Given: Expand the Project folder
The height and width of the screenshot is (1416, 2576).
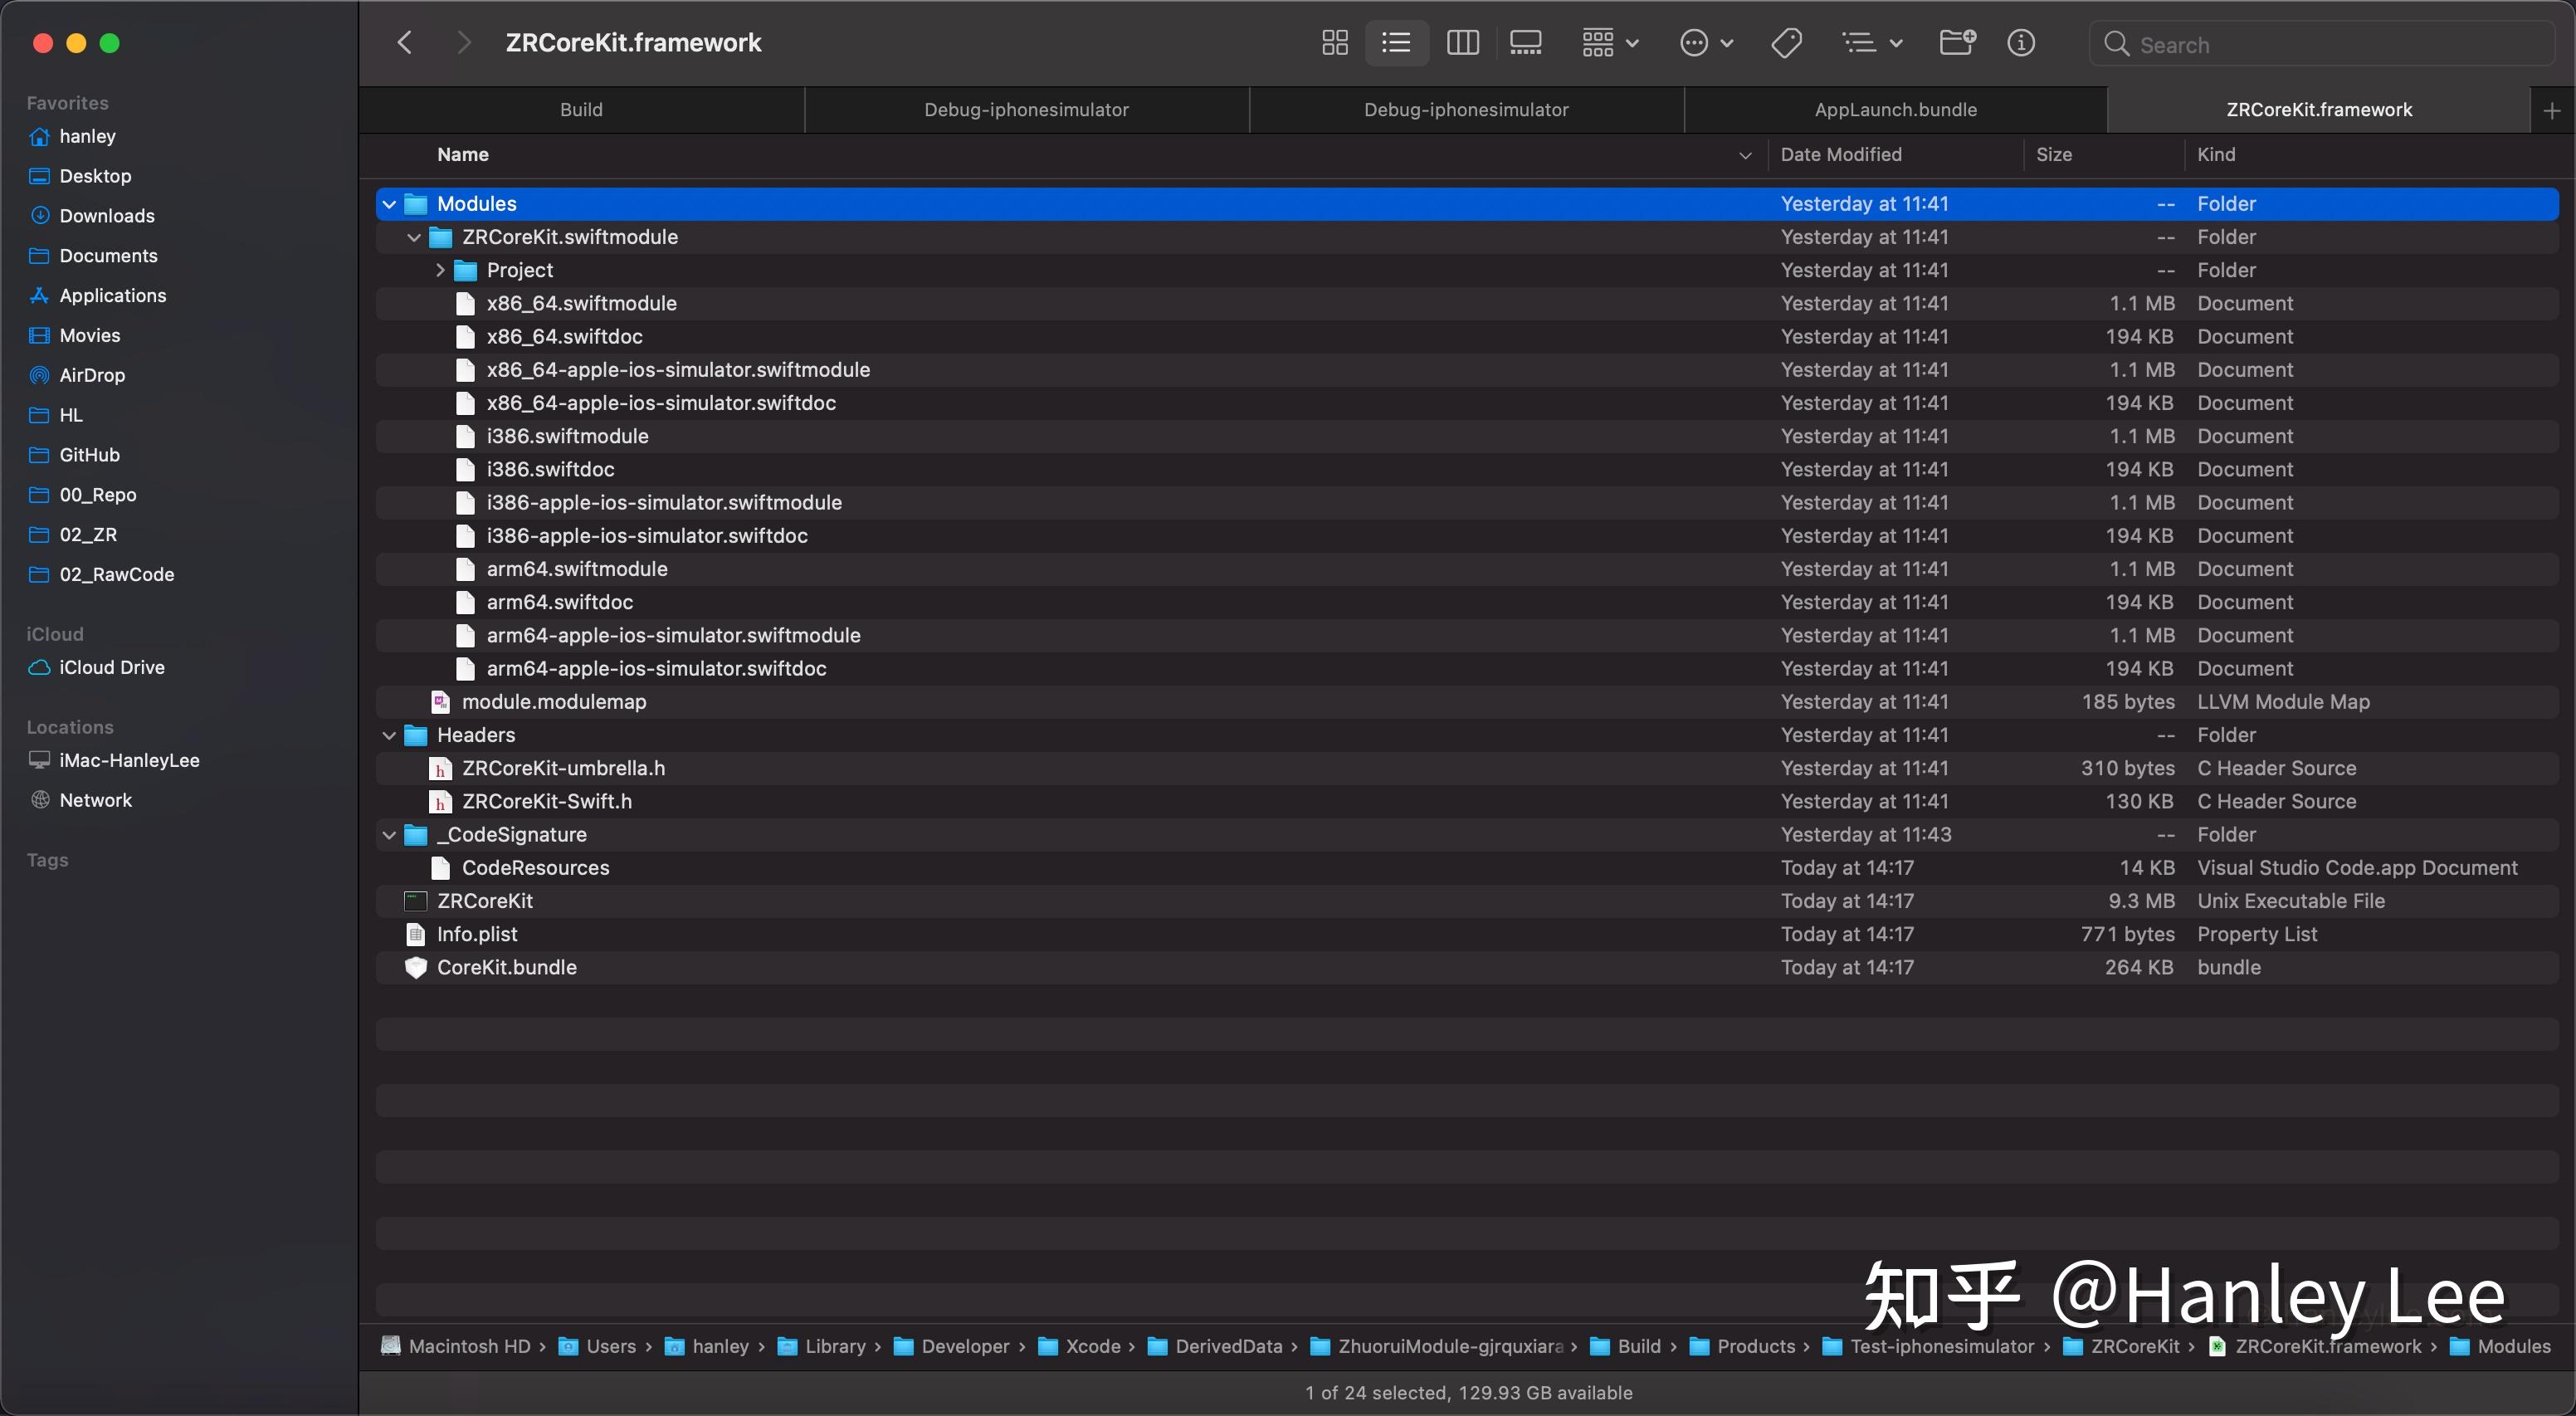Looking at the screenshot, I should tap(440, 270).
